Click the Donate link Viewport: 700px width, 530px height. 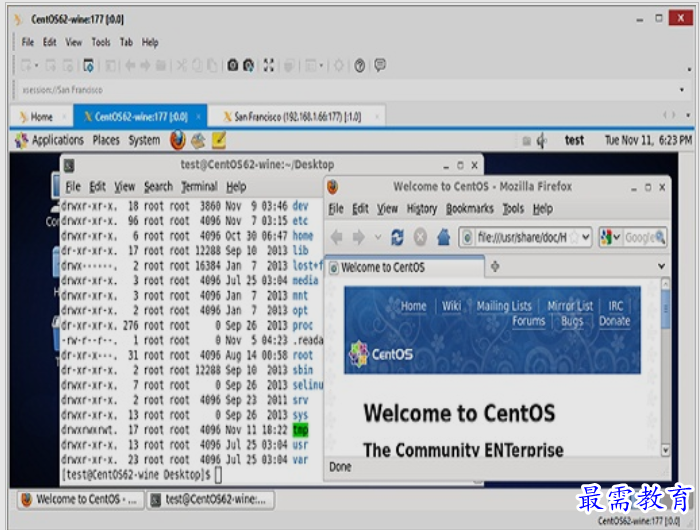(x=615, y=321)
